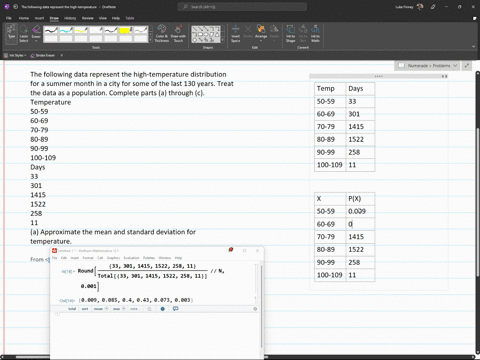Switch to the Insert tab

click(x=39, y=18)
